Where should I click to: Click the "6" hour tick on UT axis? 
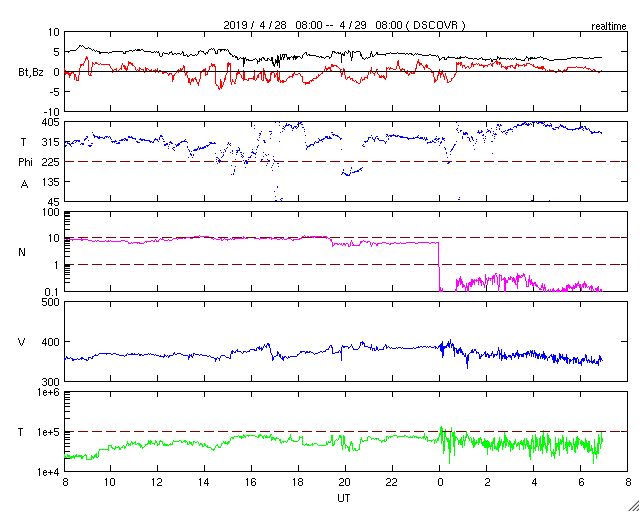[580, 482]
